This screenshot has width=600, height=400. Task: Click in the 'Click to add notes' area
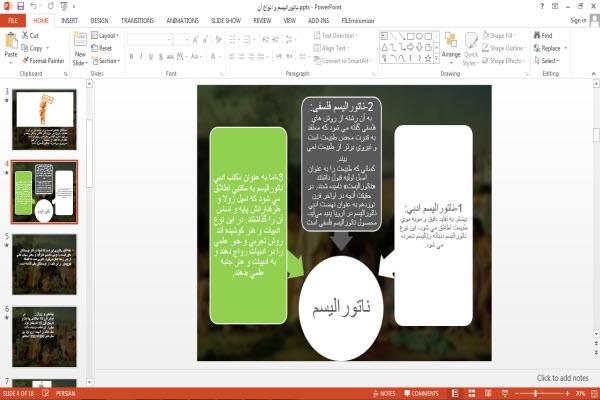coord(562,378)
